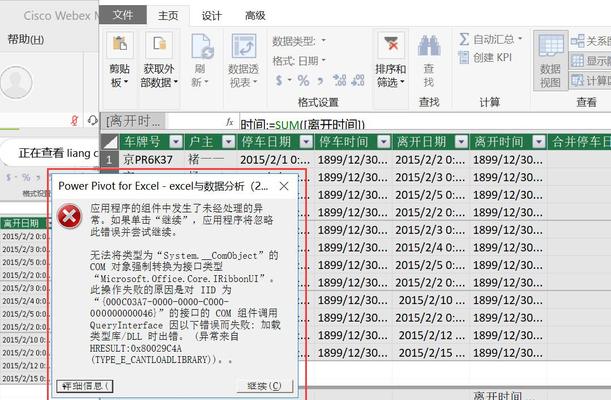Open filter dropdown for 车牌号 column
The height and width of the screenshot is (400, 611).
pyautogui.click(x=176, y=142)
